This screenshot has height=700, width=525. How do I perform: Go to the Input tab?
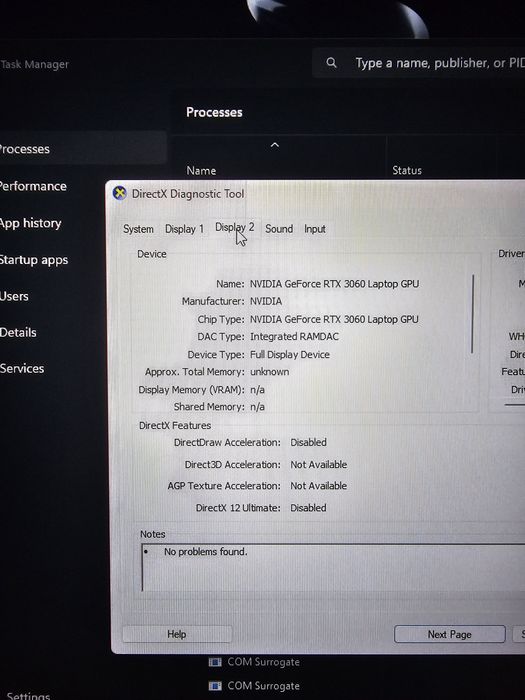coord(315,229)
